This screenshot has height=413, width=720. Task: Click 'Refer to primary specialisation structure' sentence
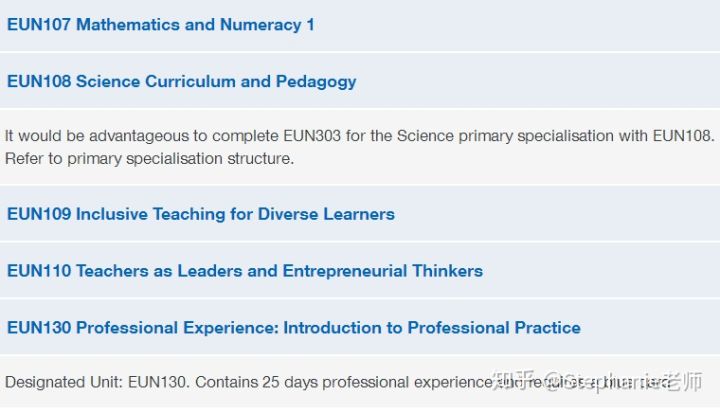149,159
